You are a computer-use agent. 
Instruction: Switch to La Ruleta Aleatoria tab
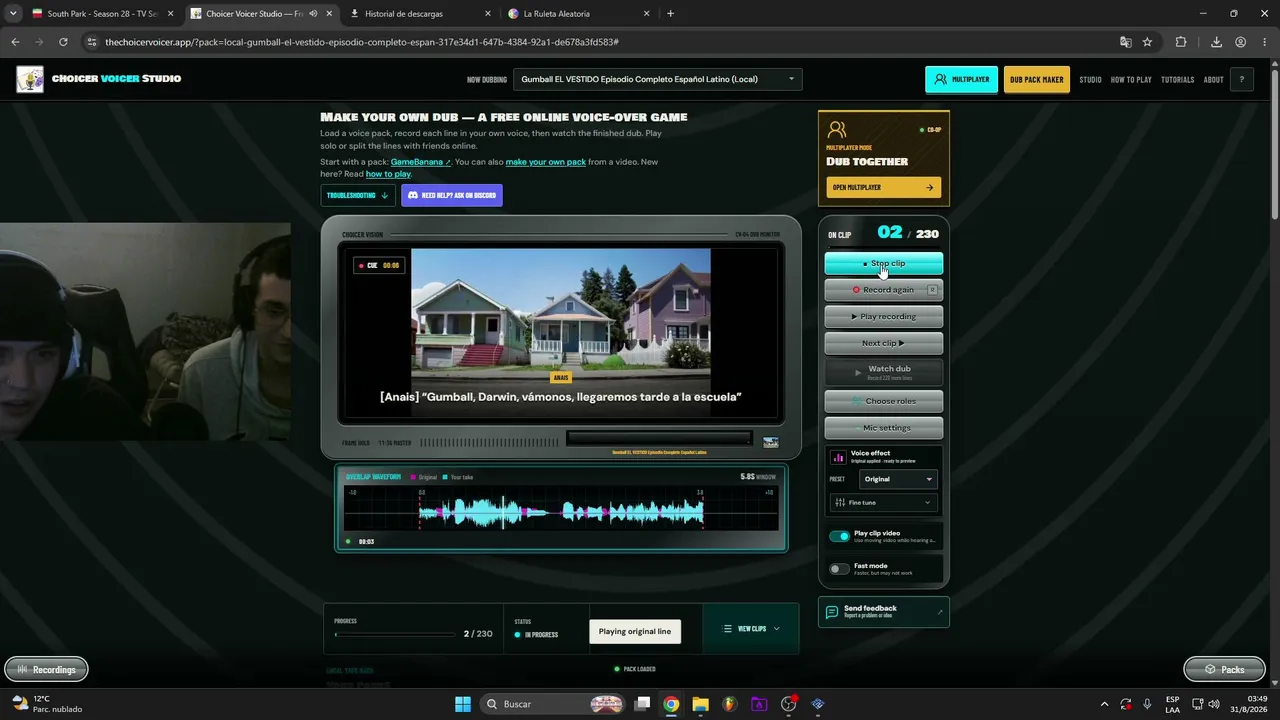pyautogui.click(x=578, y=14)
